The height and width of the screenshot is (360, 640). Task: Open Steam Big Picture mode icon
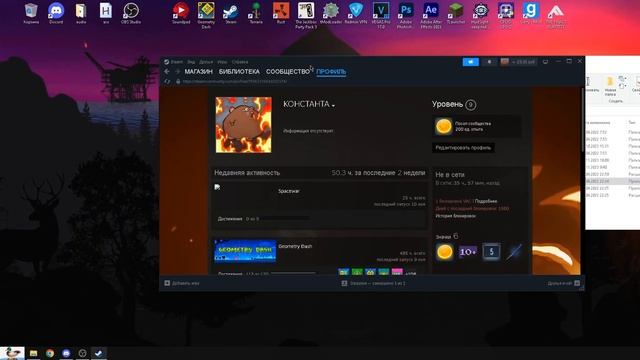(x=545, y=62)
